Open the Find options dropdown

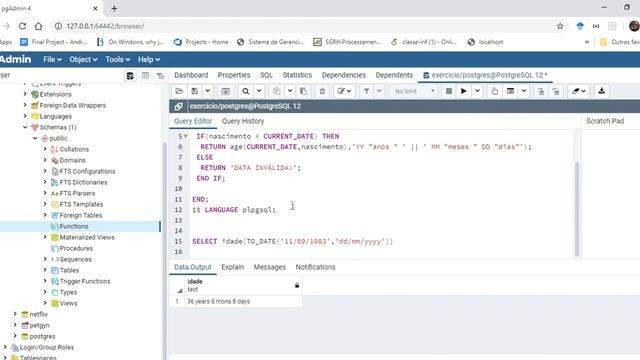coord(259,91)
